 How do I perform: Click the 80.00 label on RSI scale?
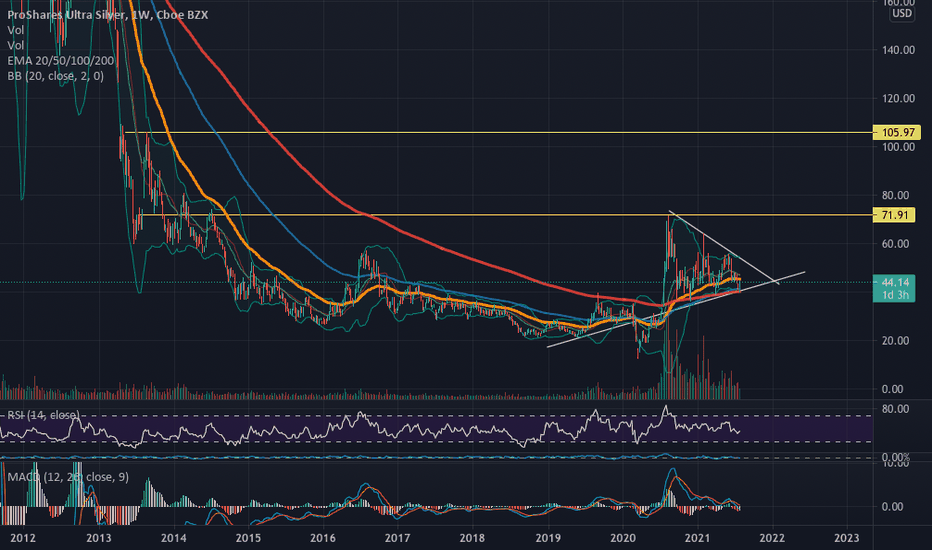click(x=895, y=408)
